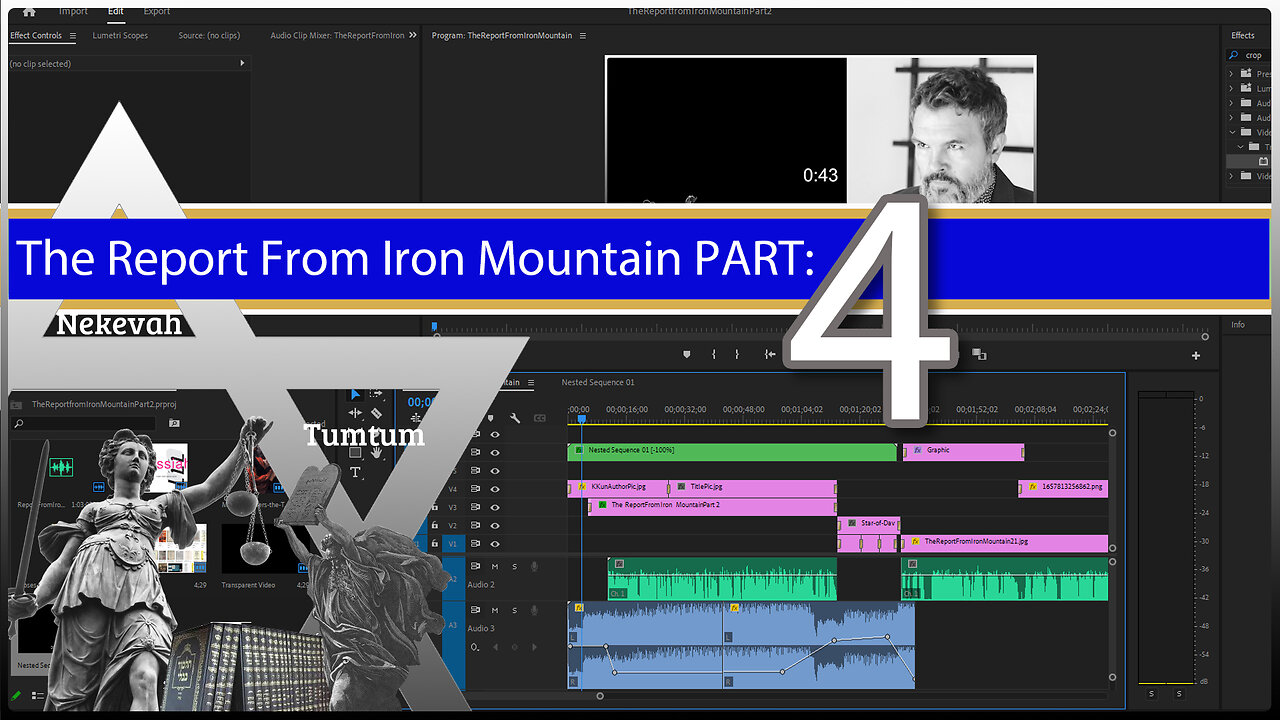Add marker in Program monitor
Image resolution: width=1280 pixels, height=720 pixels.
687,354
